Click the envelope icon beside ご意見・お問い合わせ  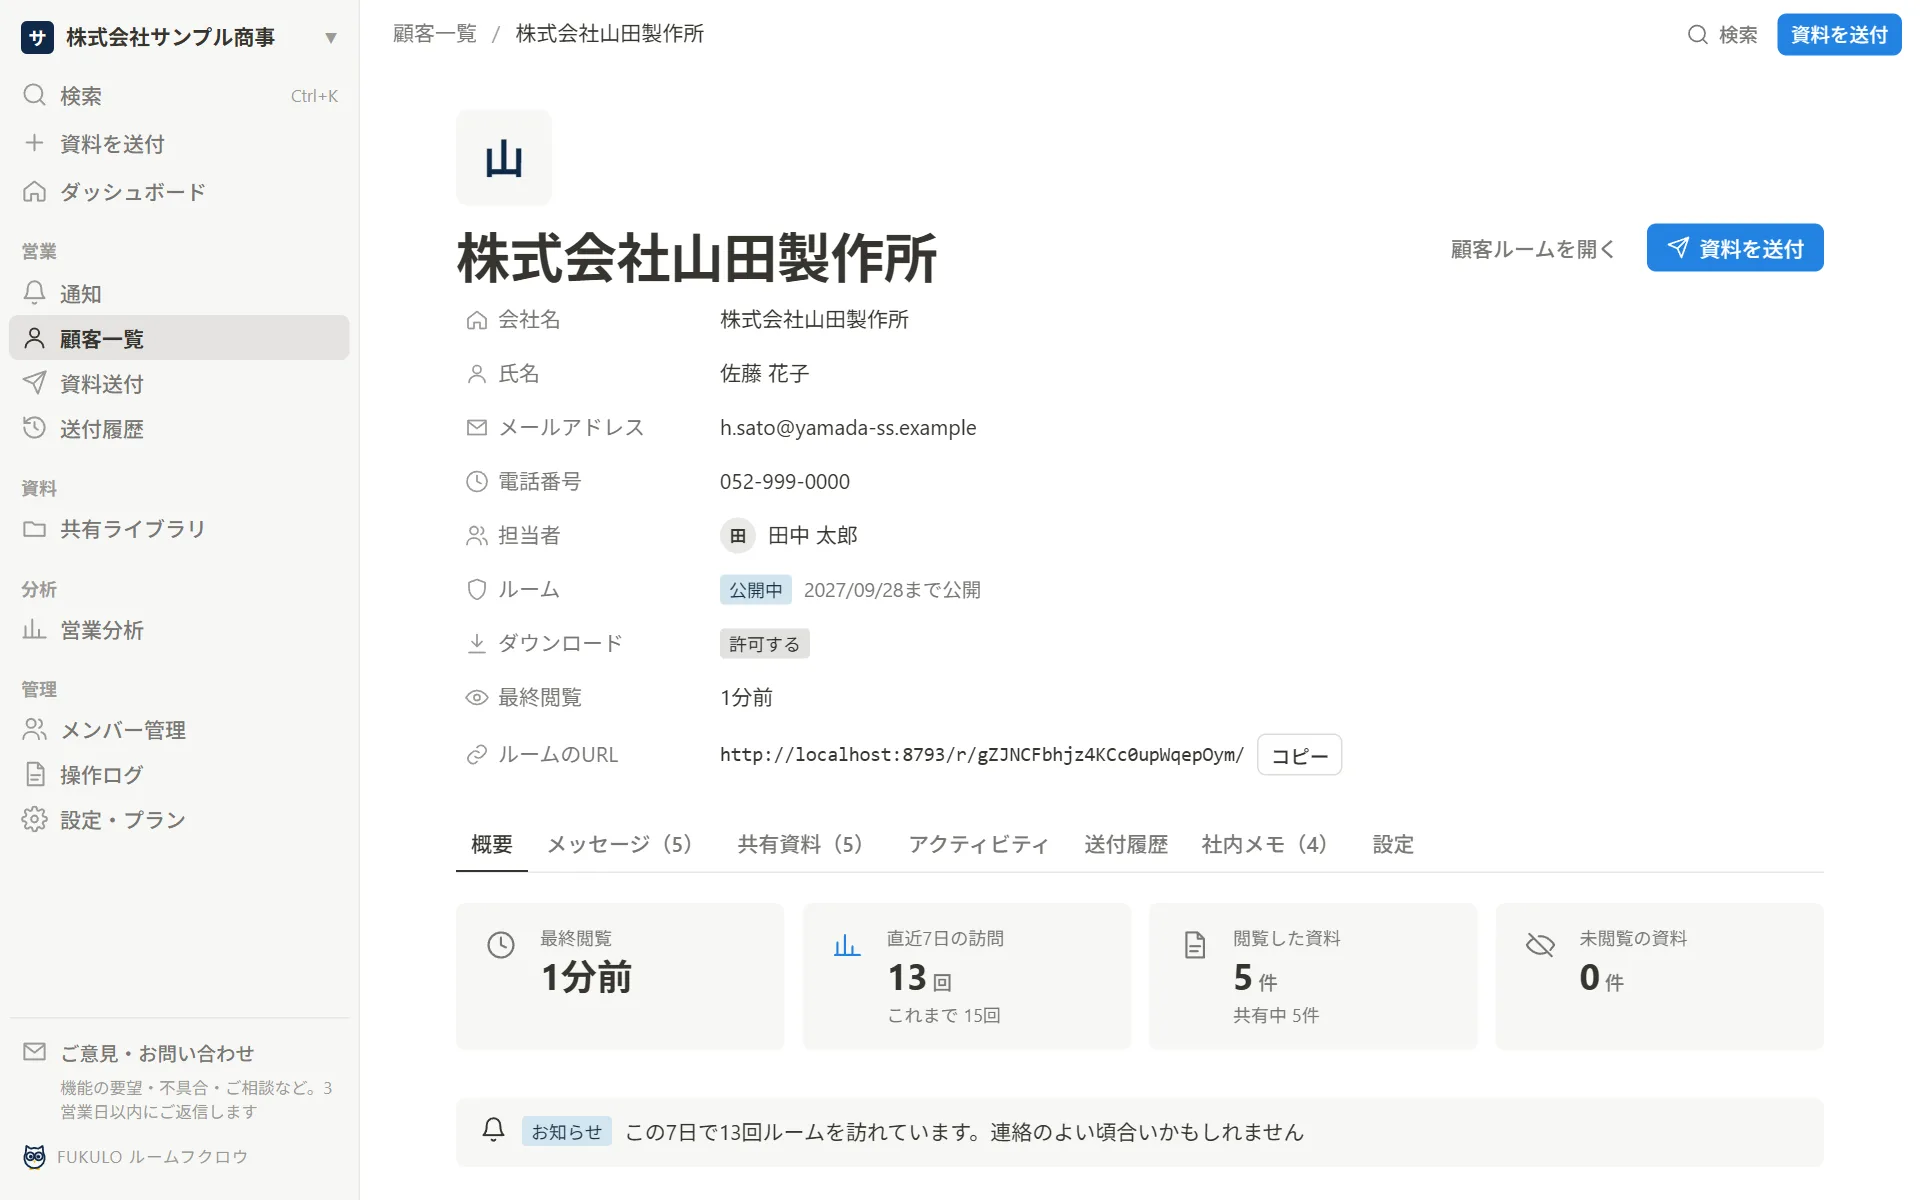point(35,1052)
